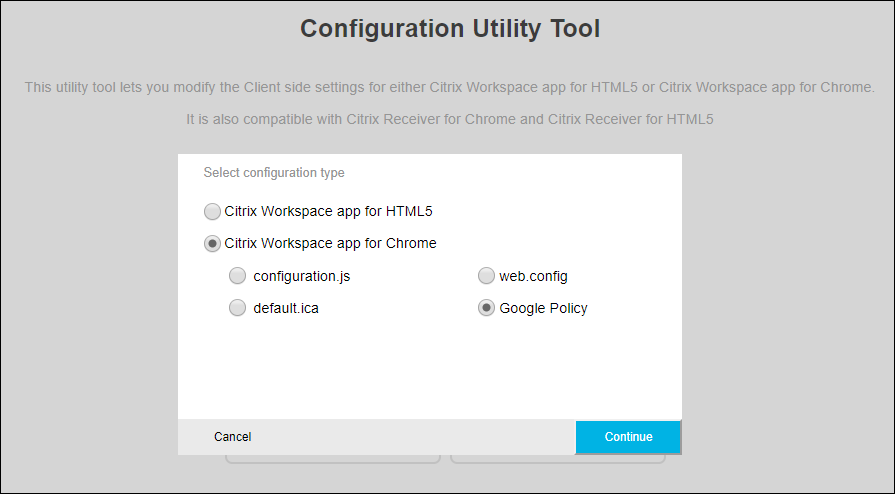Click the "web.config" label text
The height and width of the screenshot is (494, 895).
(x=534, y=276)
